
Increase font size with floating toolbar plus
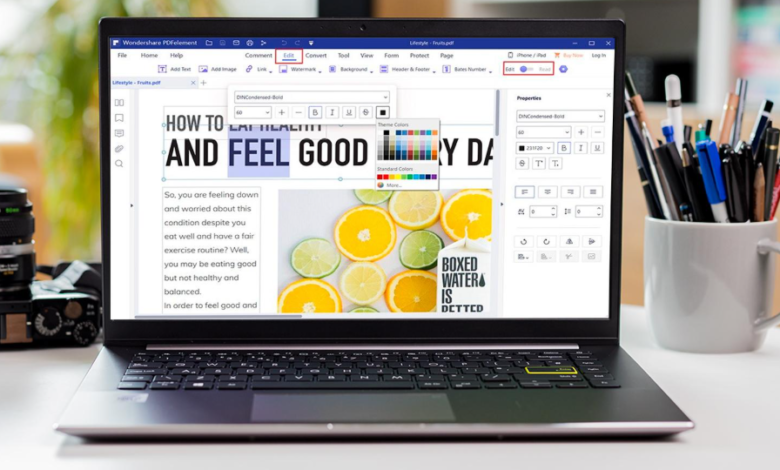(282, 112)
